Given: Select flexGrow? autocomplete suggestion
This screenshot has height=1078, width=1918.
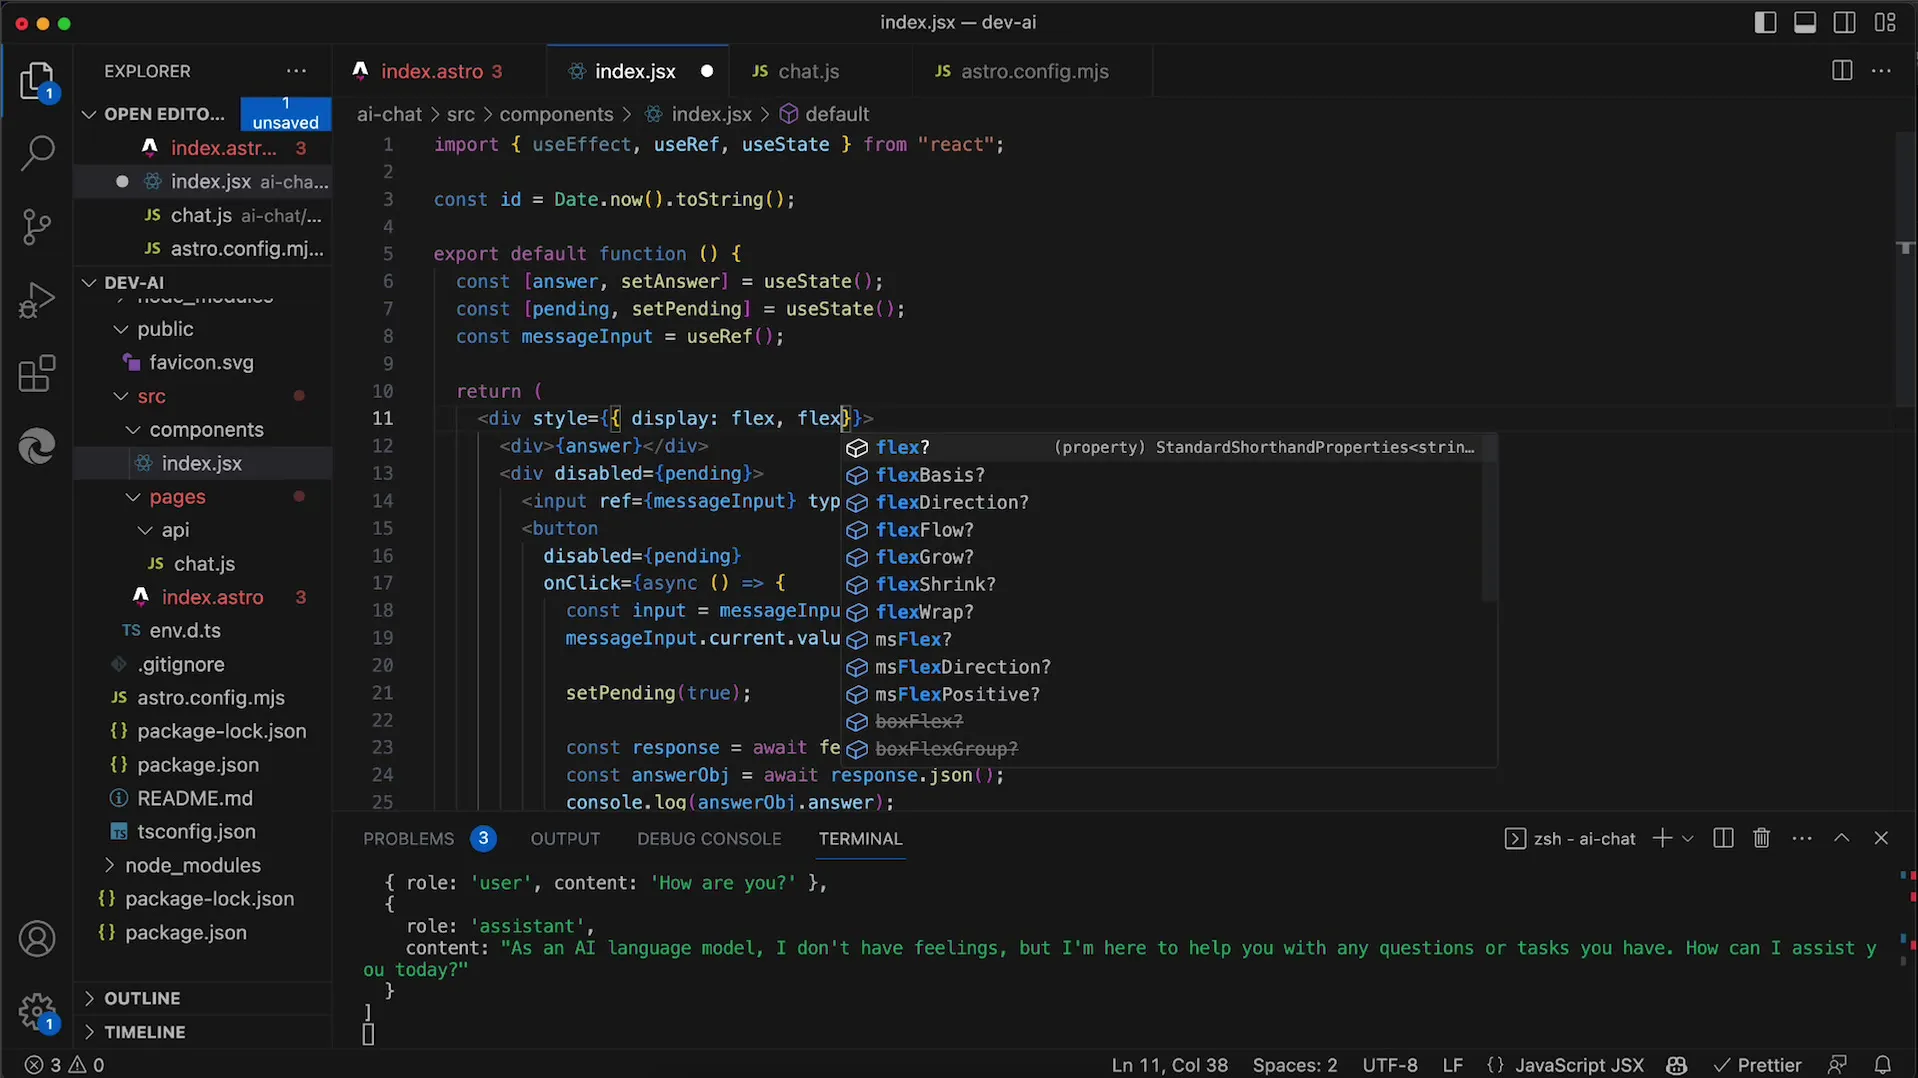Looking at the screenshot, I should 1163,557.
